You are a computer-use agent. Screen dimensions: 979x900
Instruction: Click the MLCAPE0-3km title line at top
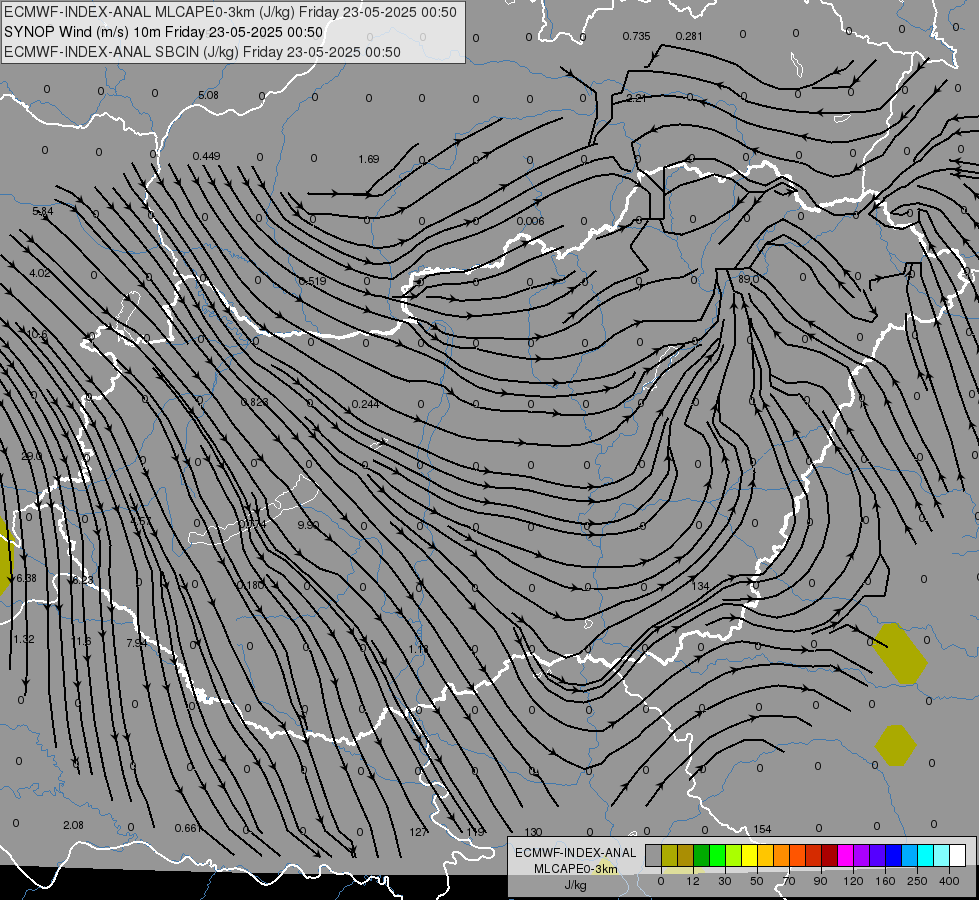[230, 12]
